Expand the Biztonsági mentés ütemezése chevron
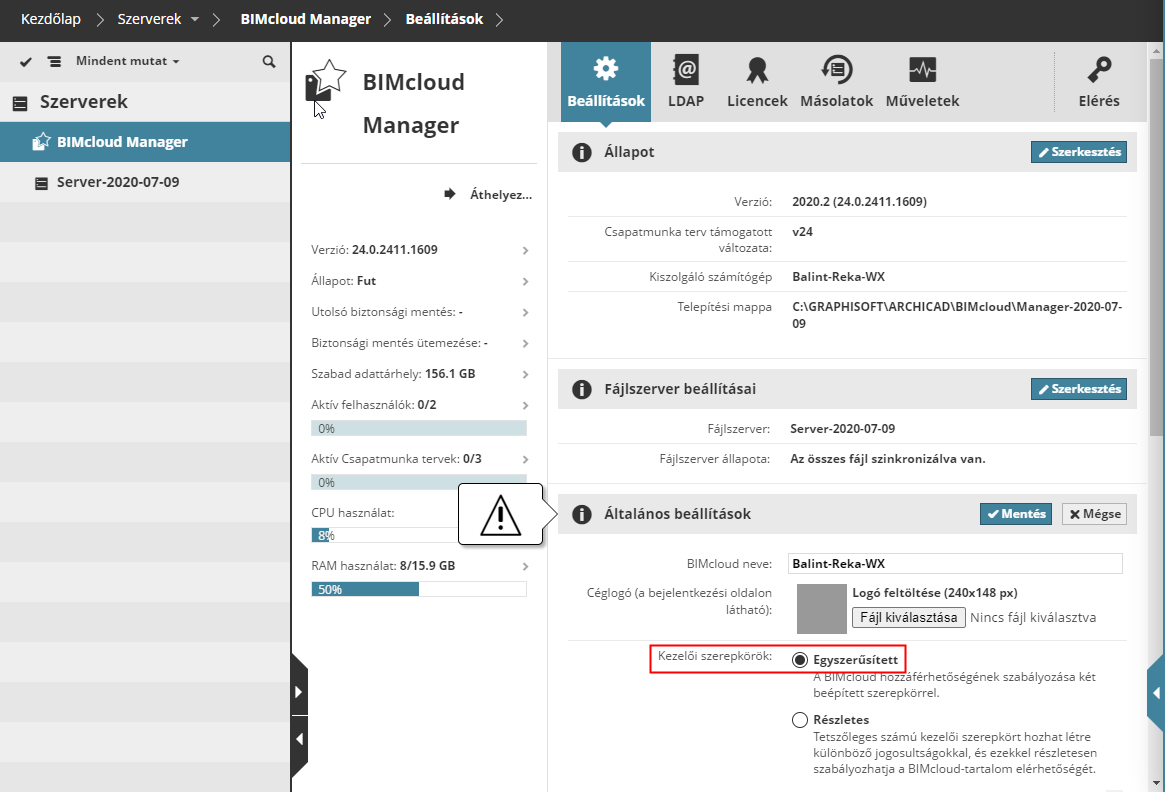The image size is (1165, 792). pos(525,343)
